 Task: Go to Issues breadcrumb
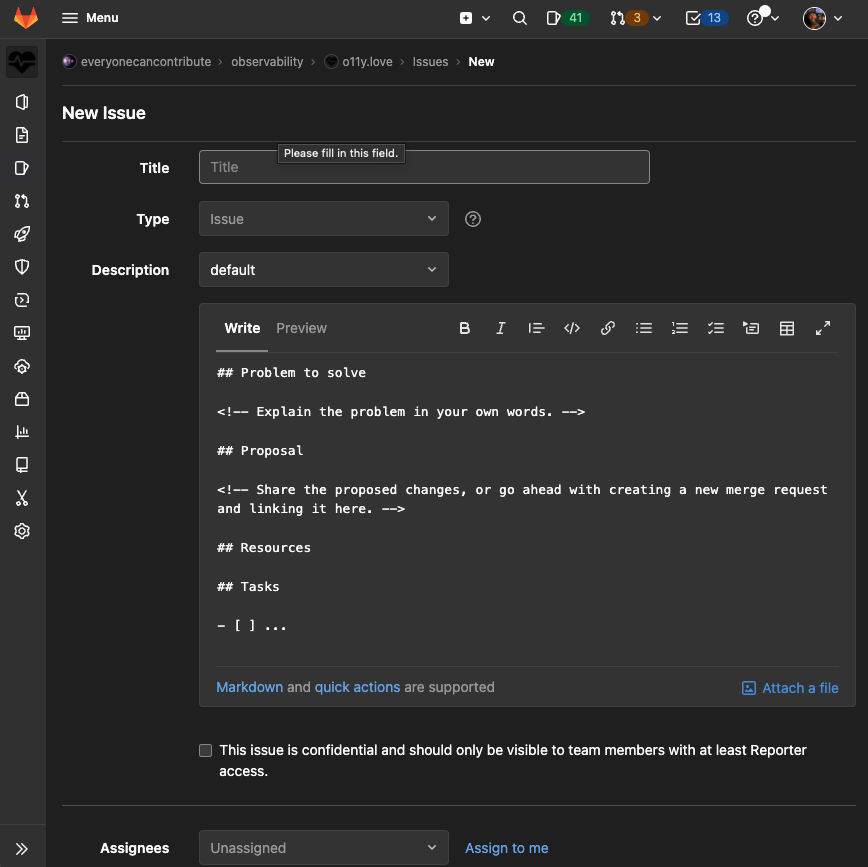pyautogui.click(x=430, y=61)
